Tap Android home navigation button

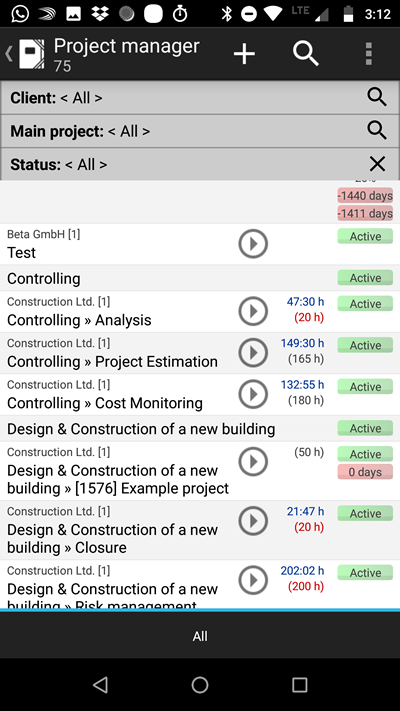point(200,685)
